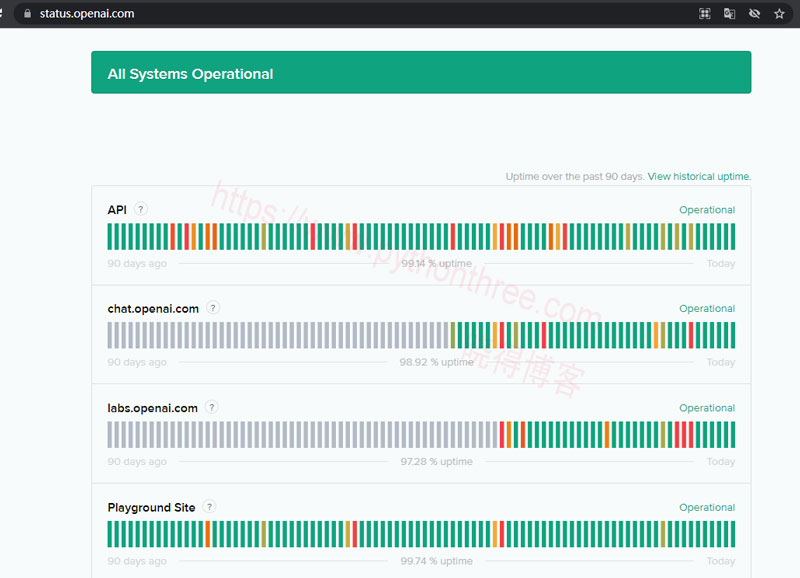Select the Playground Site component name

click(x=152, y=508)
